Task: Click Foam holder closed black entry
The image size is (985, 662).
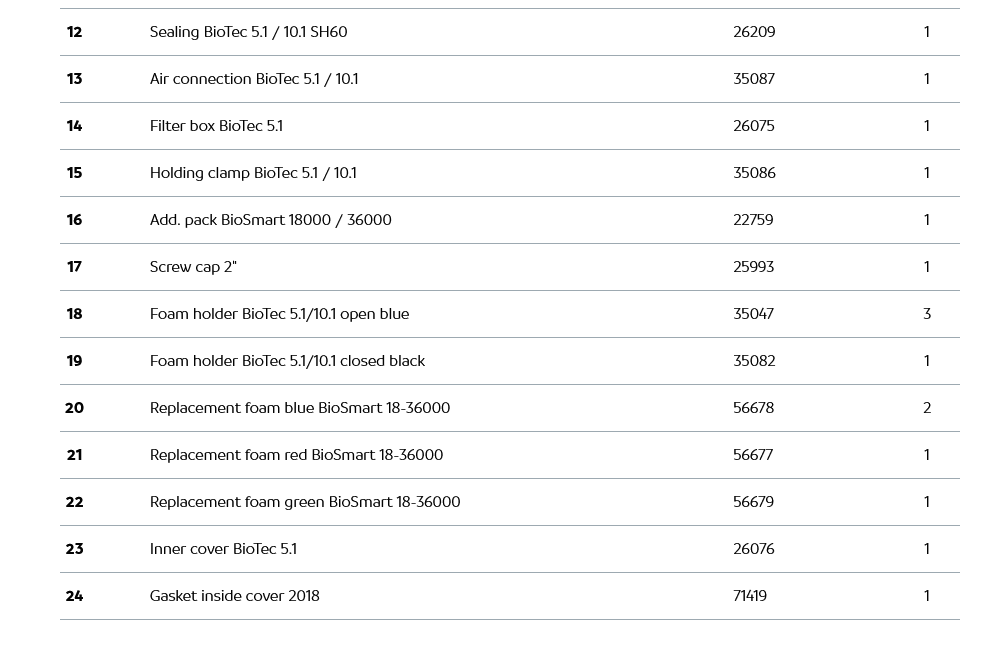Action: point(287,361)
